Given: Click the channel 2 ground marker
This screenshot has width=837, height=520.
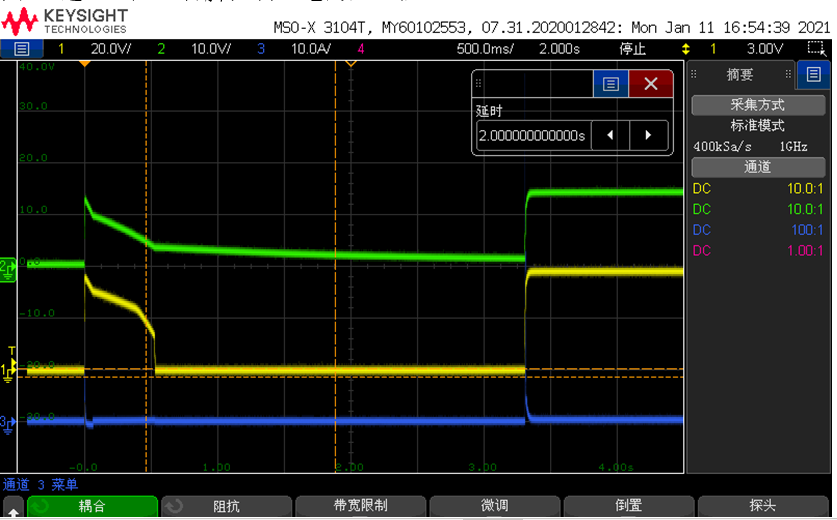Looking at the screenshot, I should click(8, 270).
